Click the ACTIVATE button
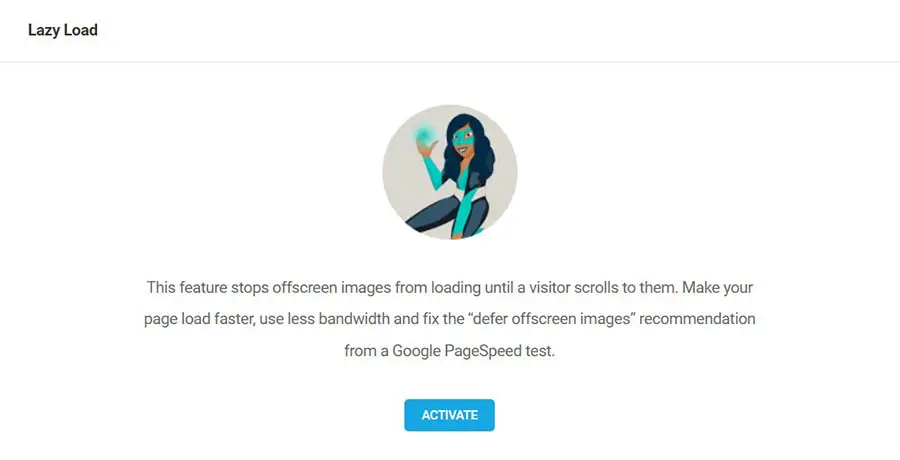 (449, 415)
